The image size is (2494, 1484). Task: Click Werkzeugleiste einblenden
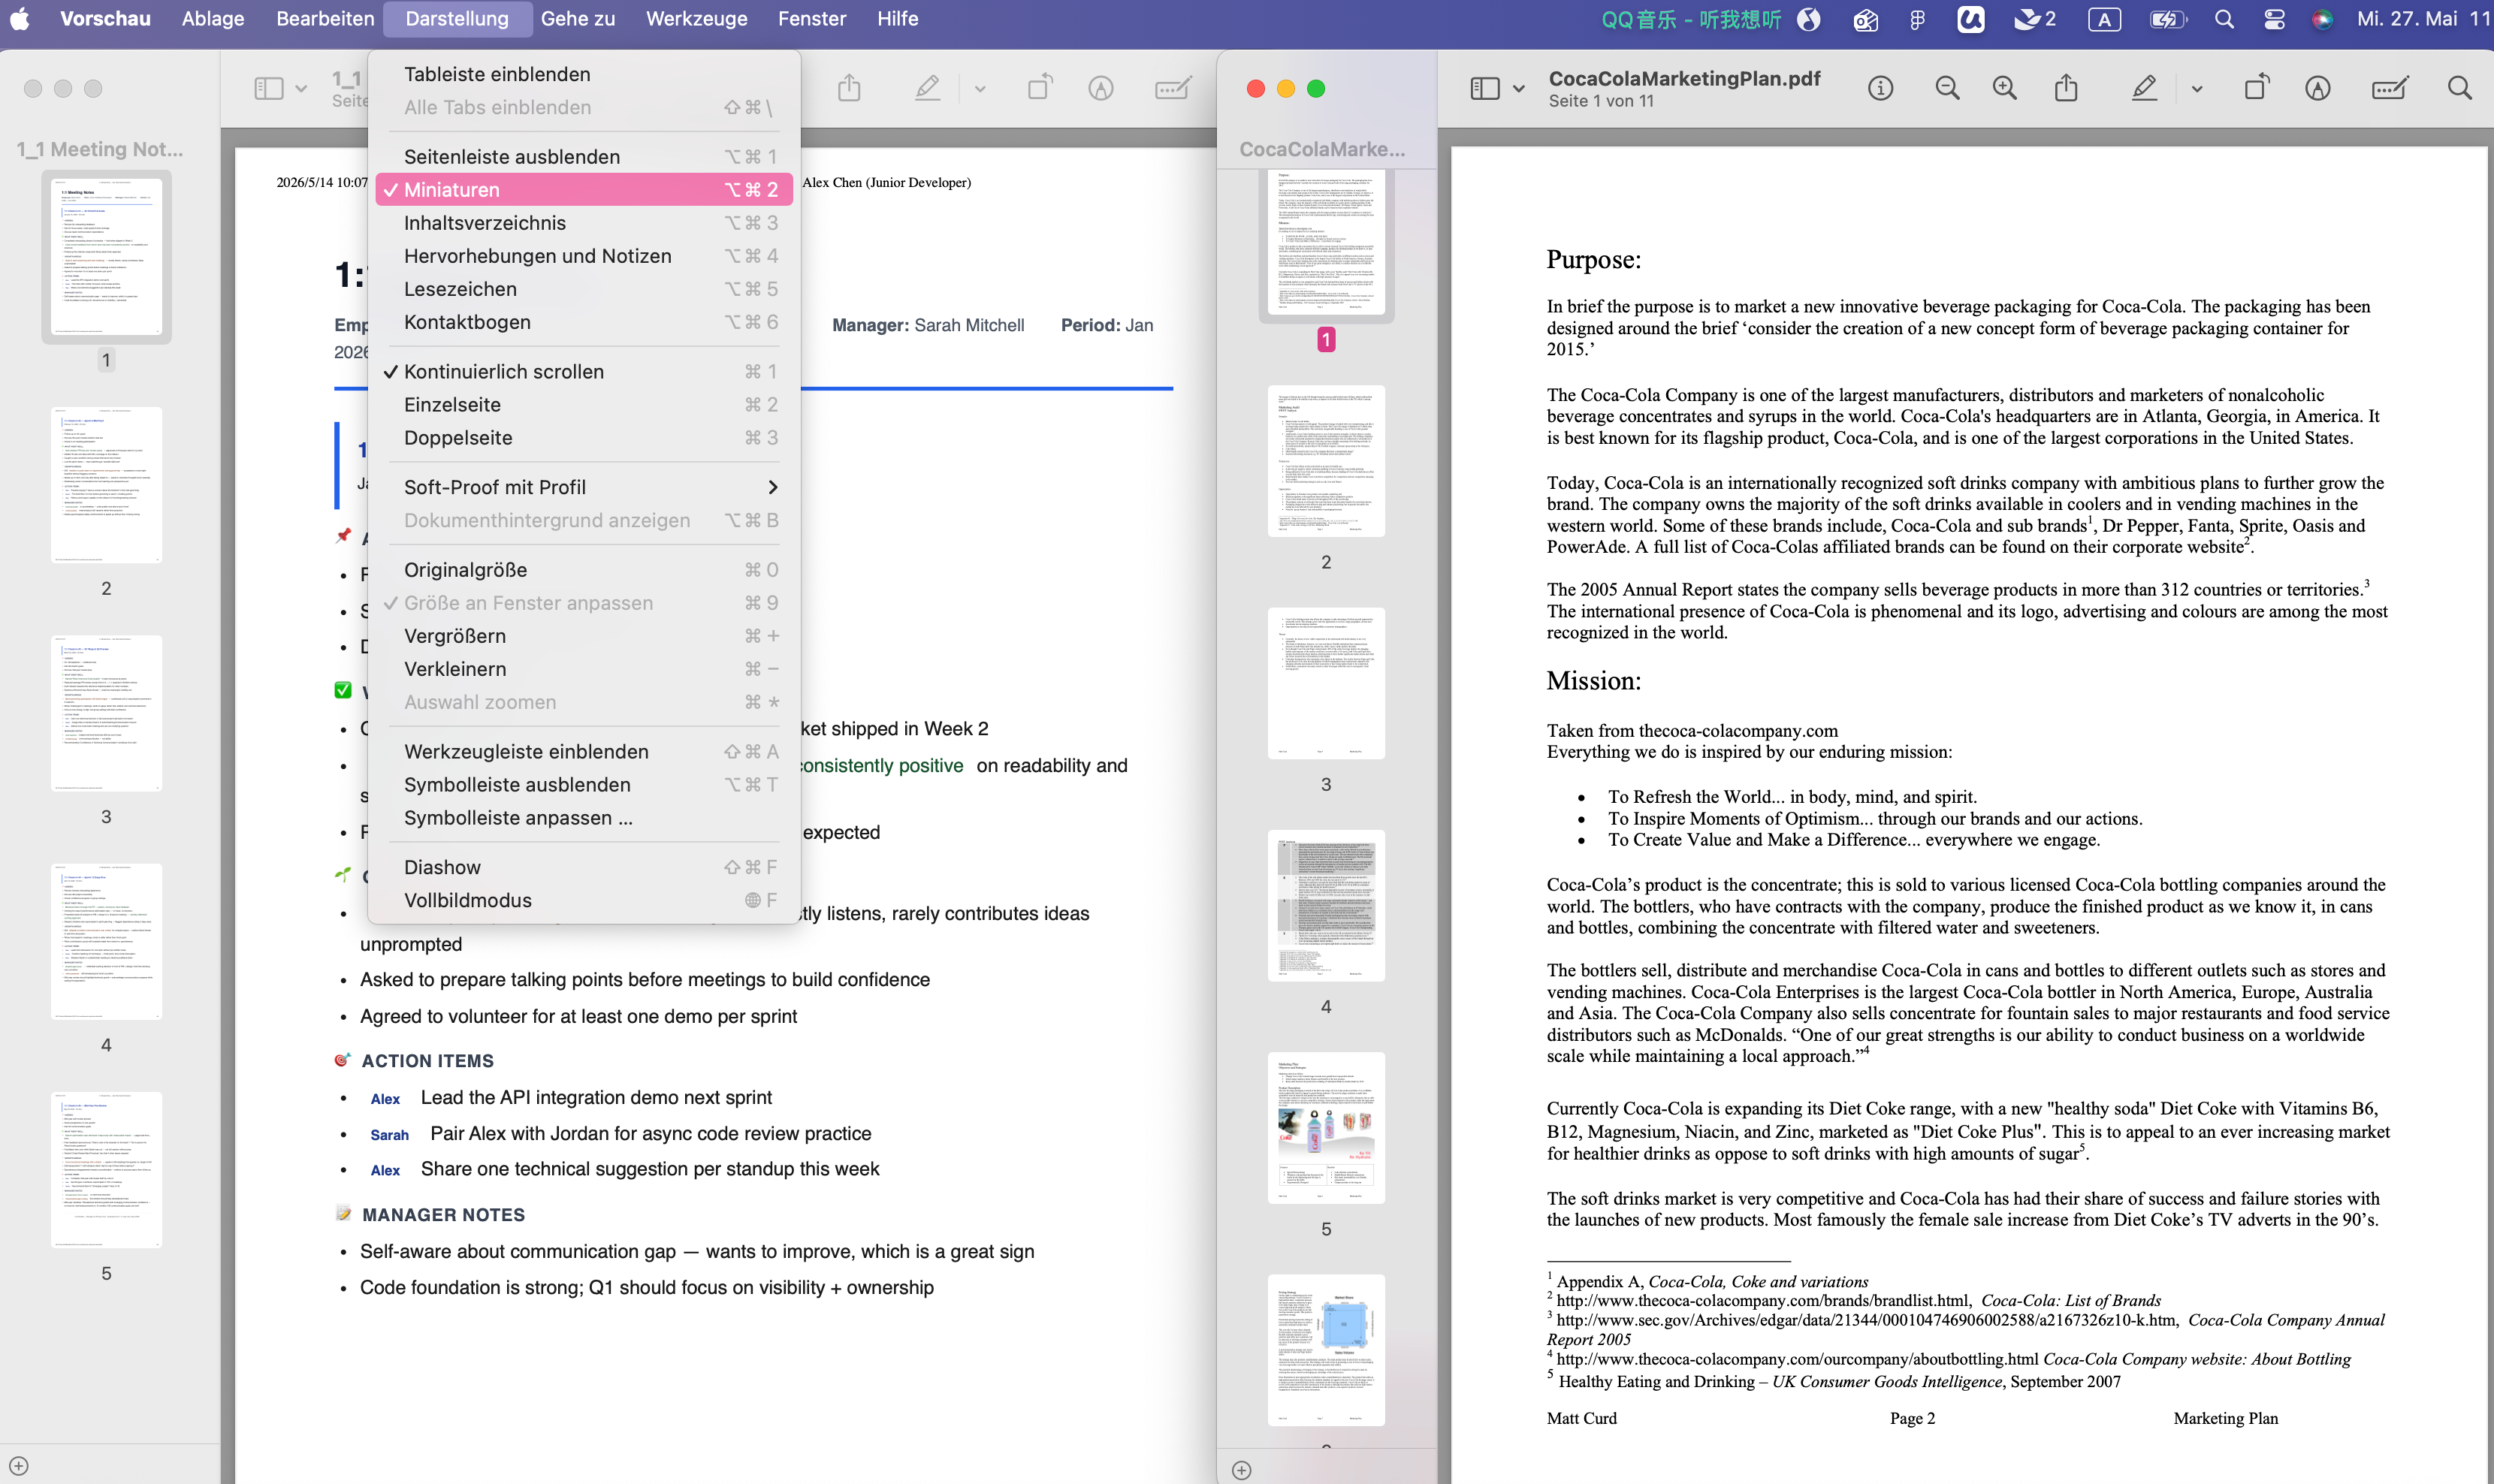coord(584,752)
